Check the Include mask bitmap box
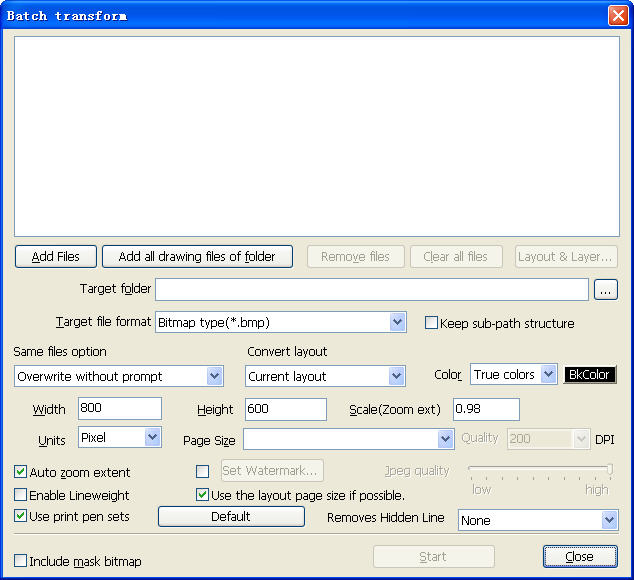Viewport: 634px width, 580px height. [21, 561]
